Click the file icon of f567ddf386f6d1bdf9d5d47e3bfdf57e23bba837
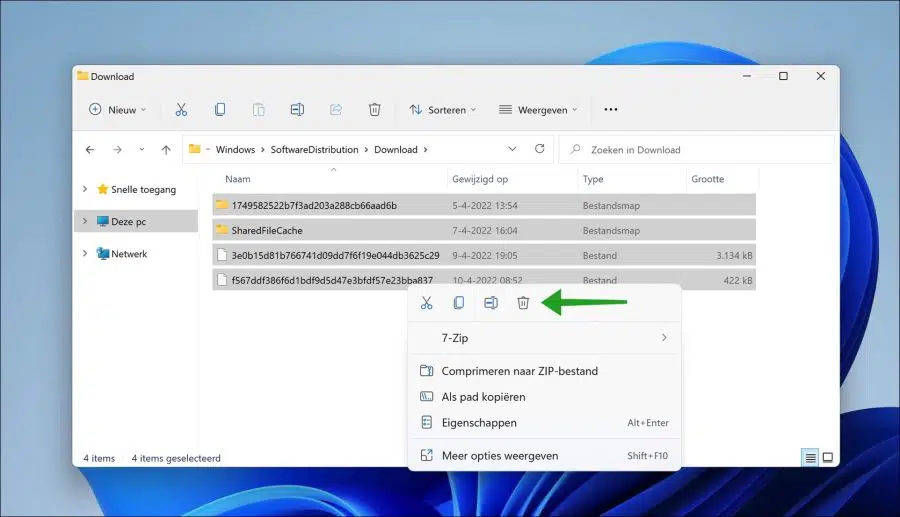 click(222, 280)
